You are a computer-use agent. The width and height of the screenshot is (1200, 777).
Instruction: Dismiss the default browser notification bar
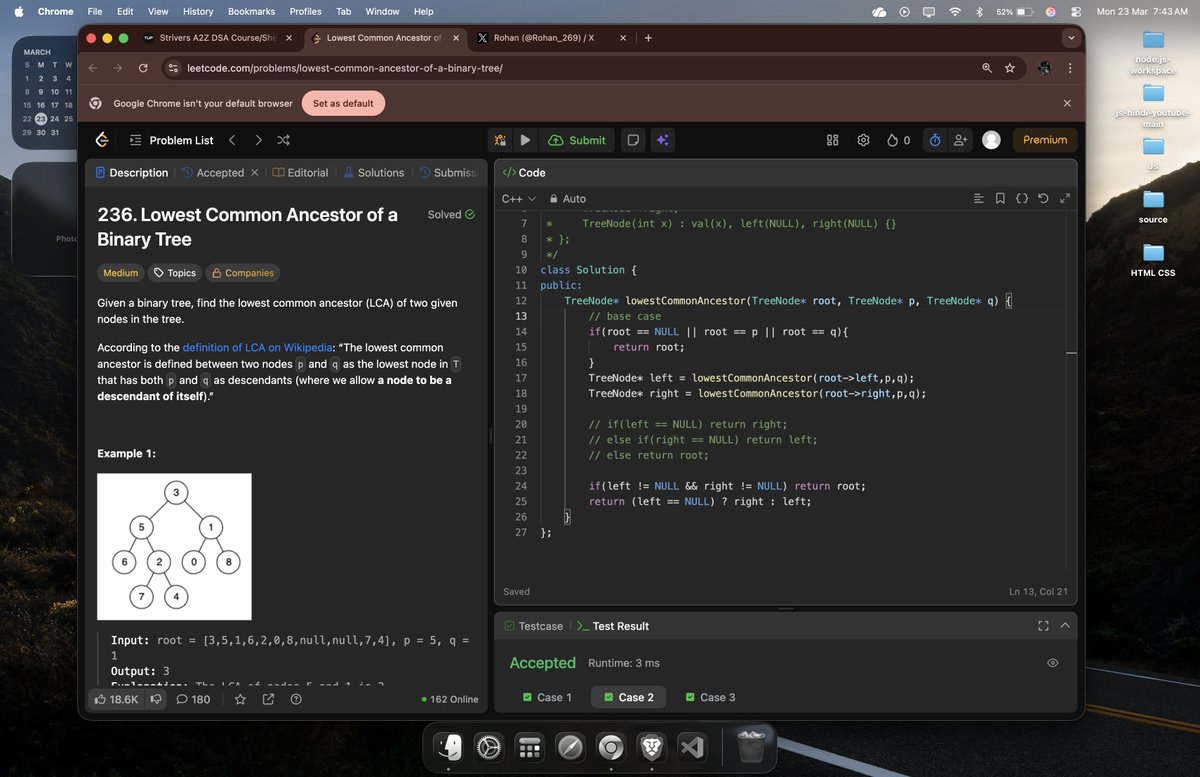point(1067,103)
